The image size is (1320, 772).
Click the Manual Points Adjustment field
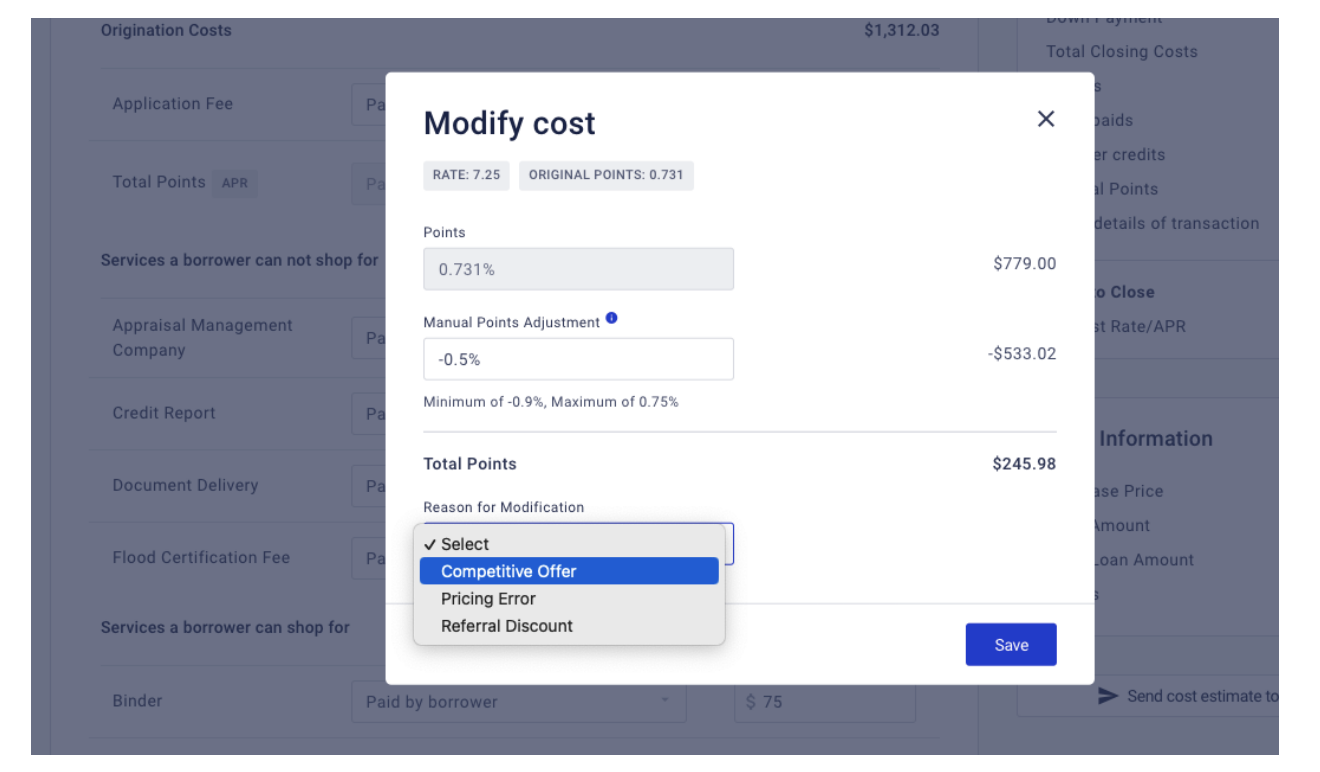pos(578,359)
